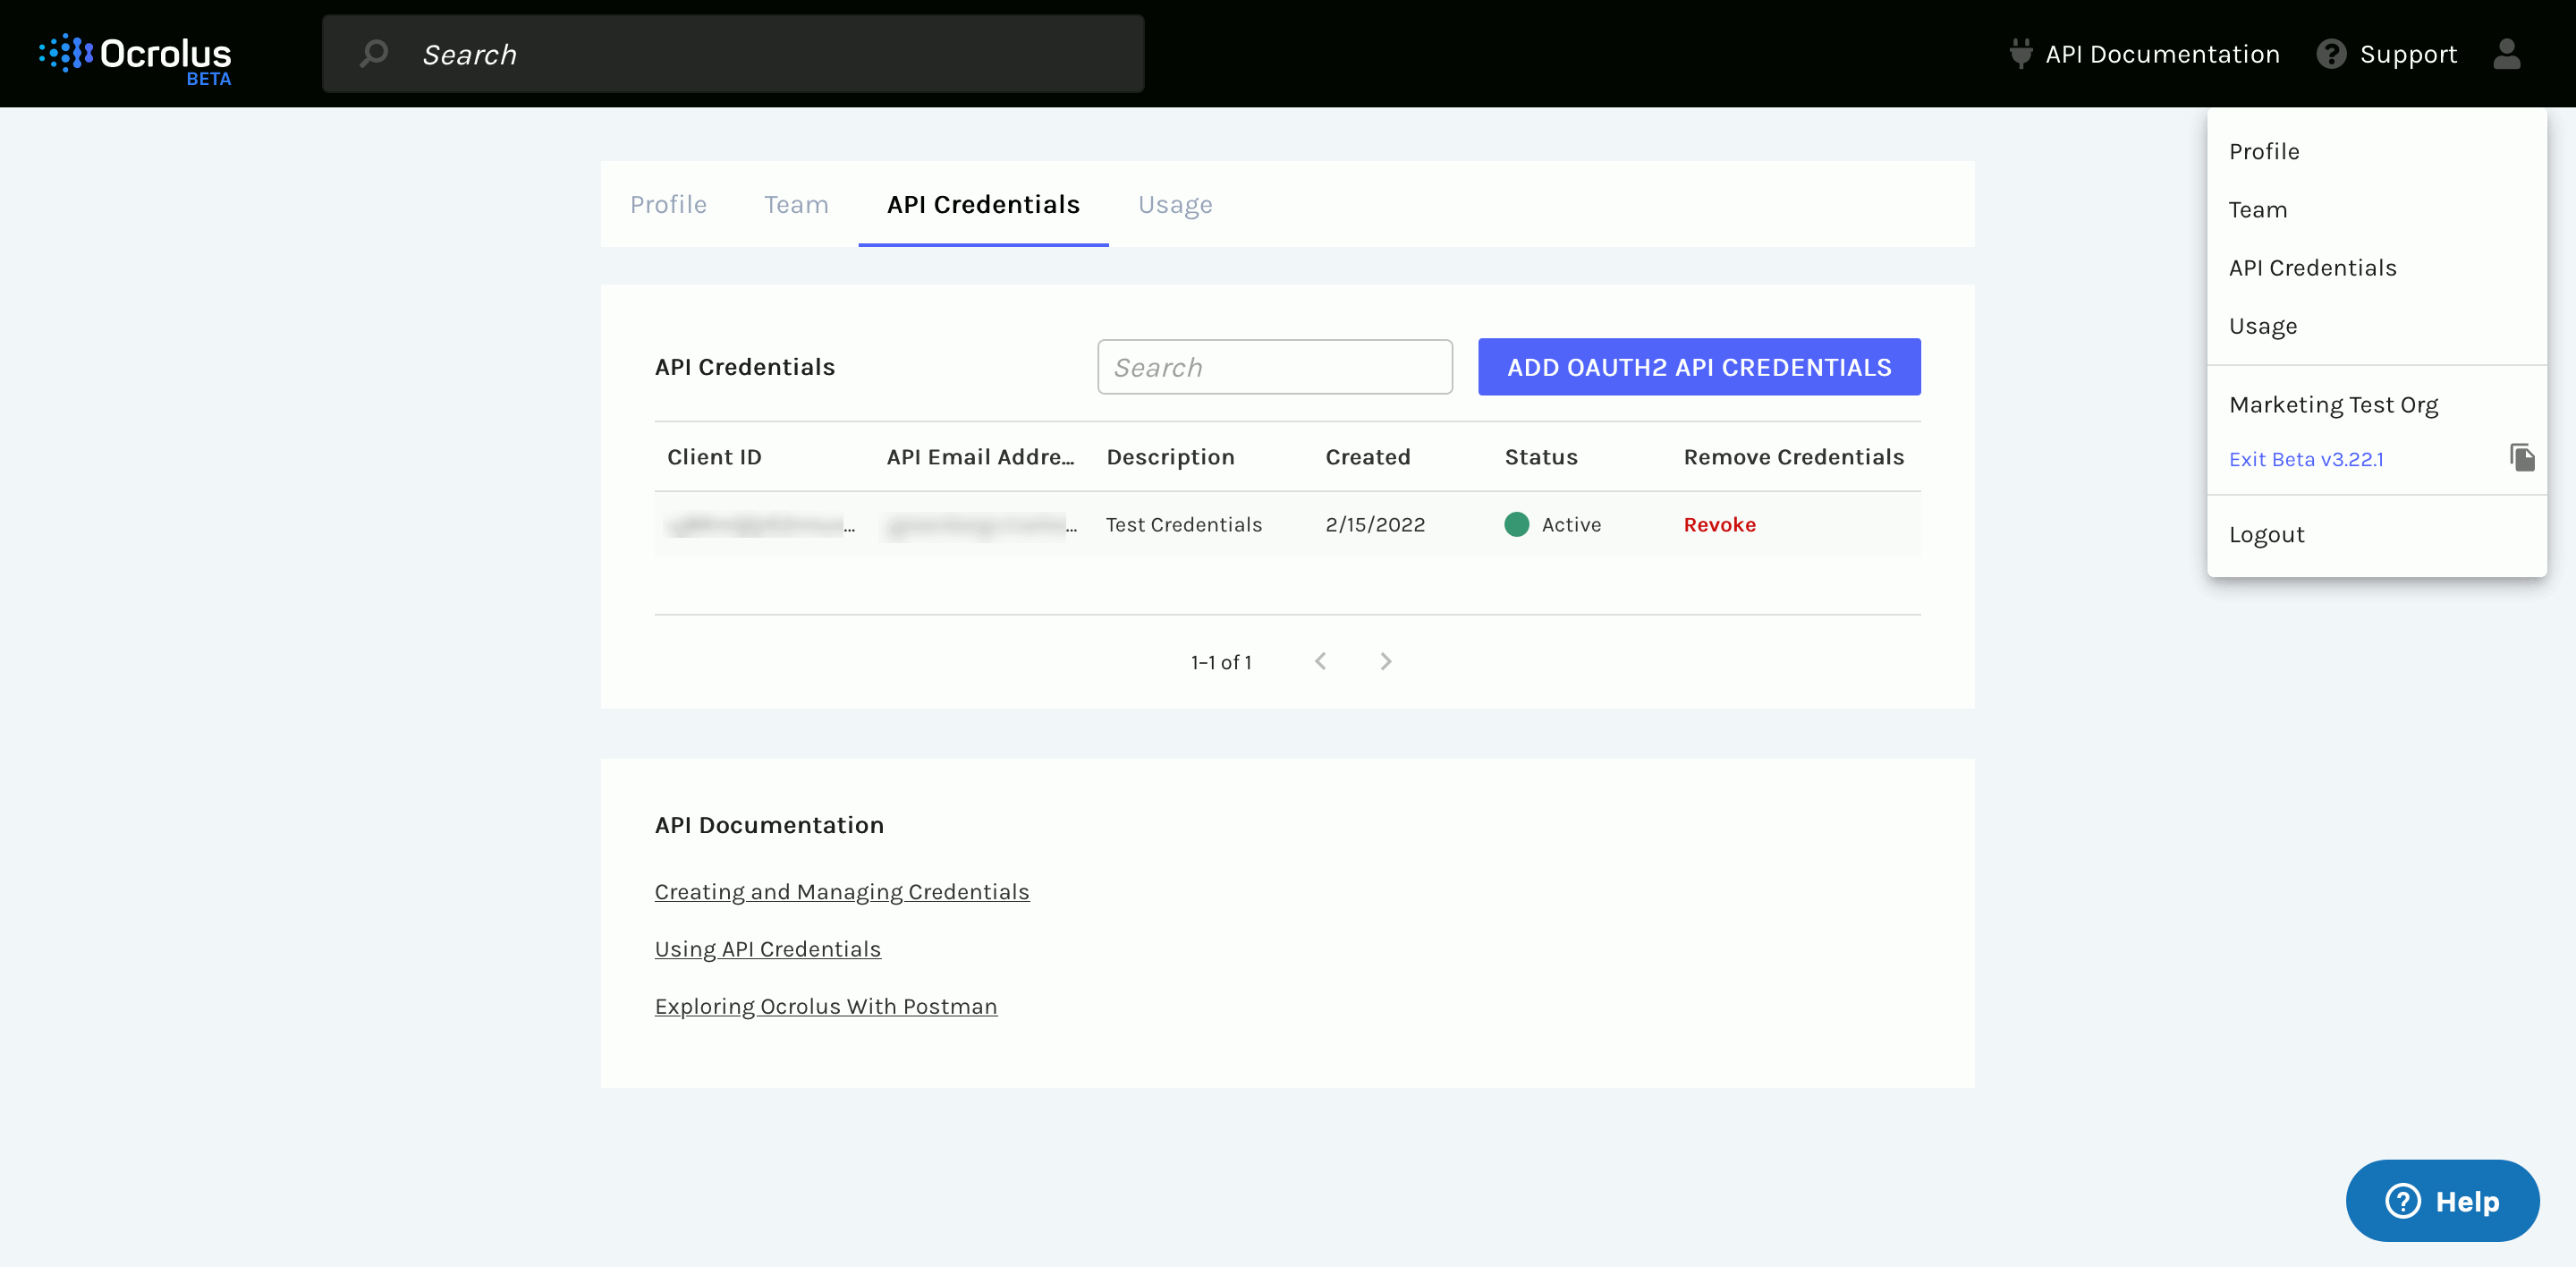Switch to the Team tab
The width and height of the screenshot is (2576, 1267).
[796, 205]
